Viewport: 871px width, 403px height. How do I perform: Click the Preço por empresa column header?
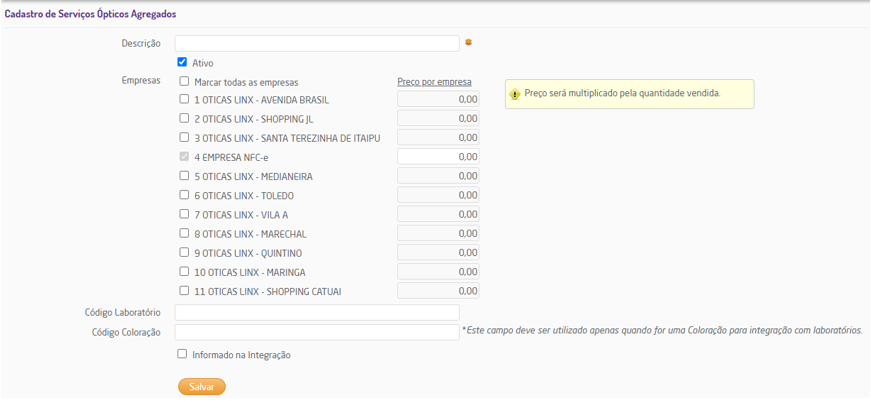click(x=434, y=82)
